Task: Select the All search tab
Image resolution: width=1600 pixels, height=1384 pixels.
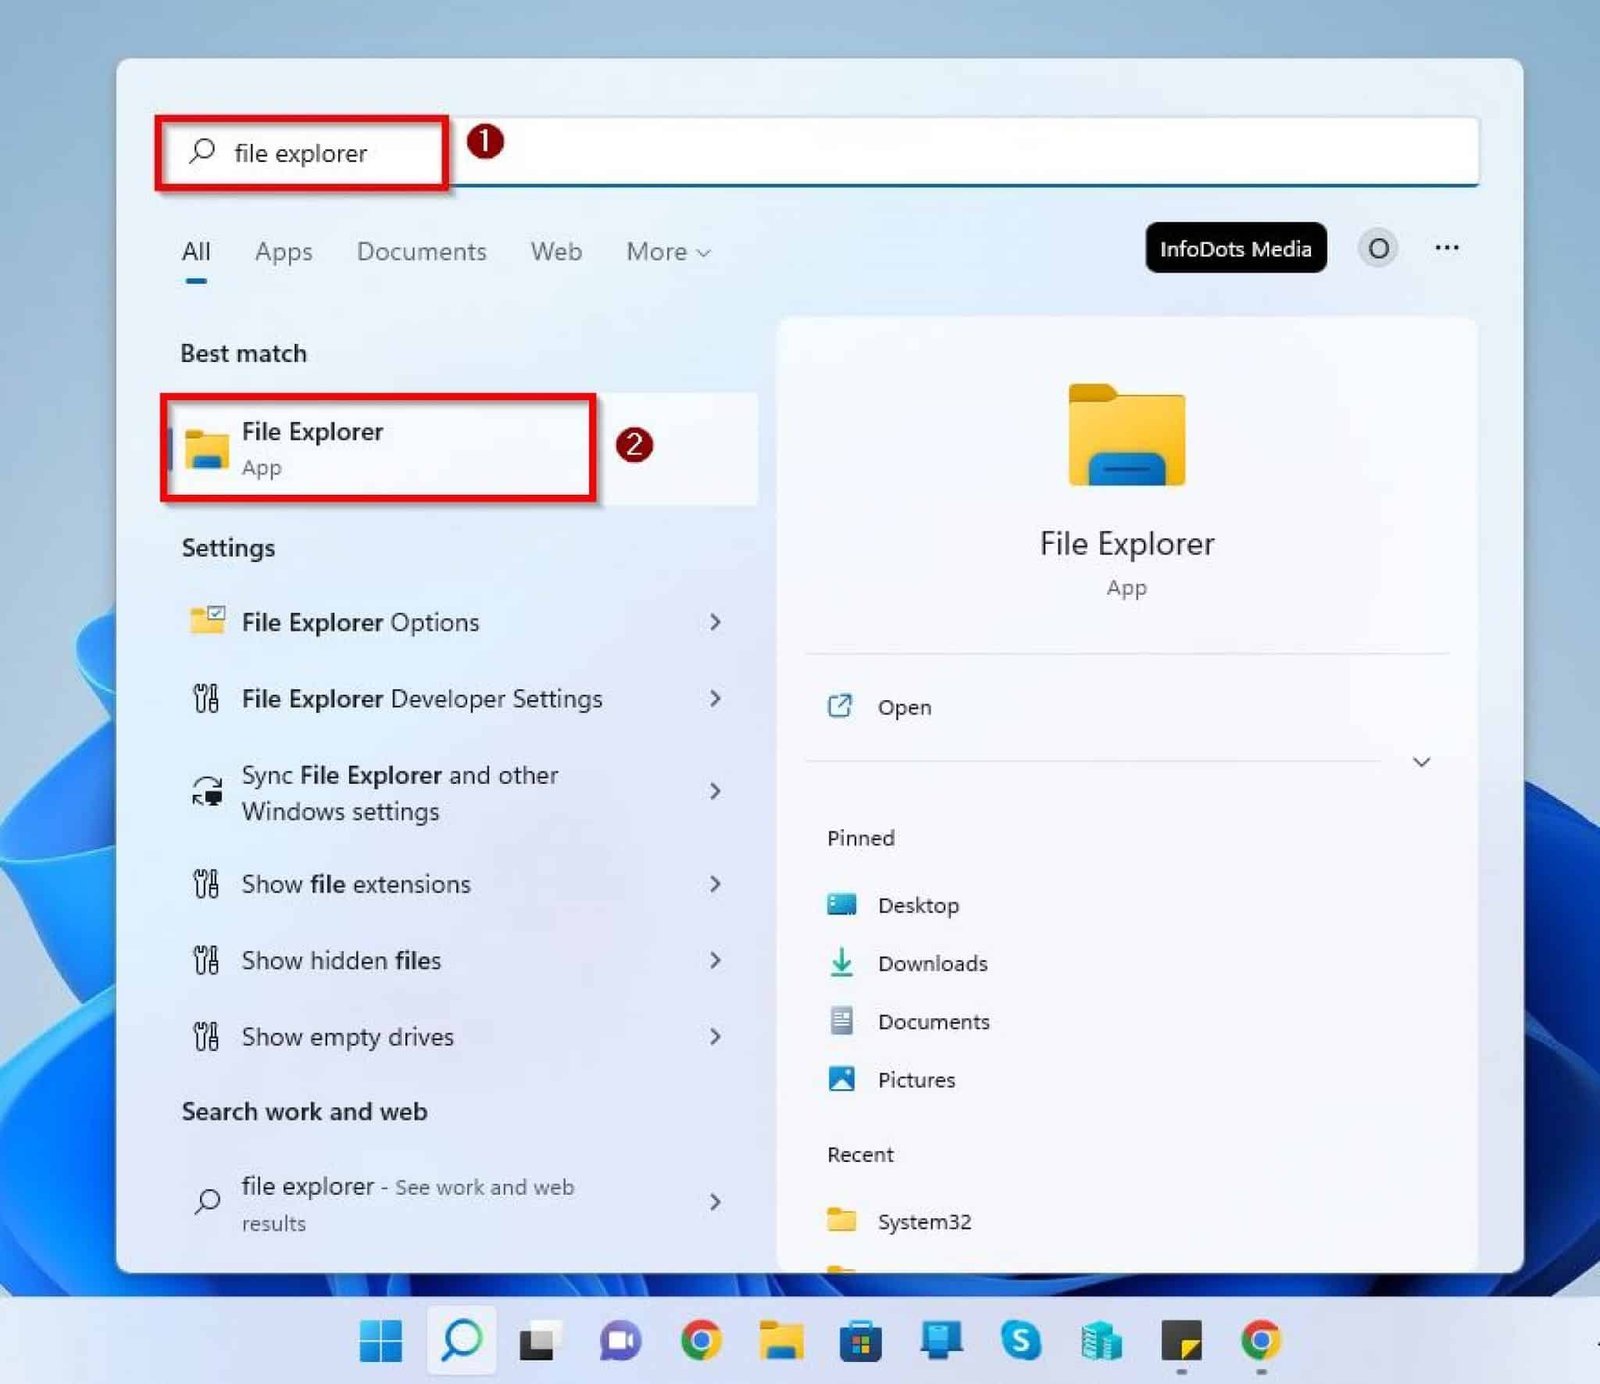Action: click(196, 252)
